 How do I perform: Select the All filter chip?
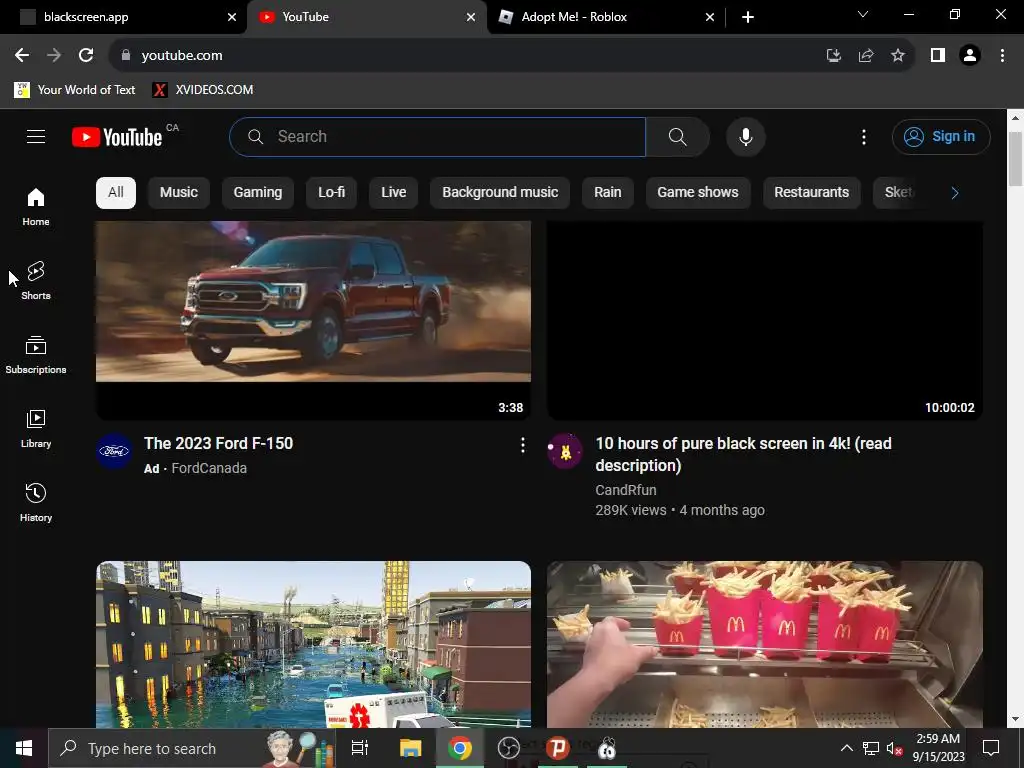click(x=116, y=193)
